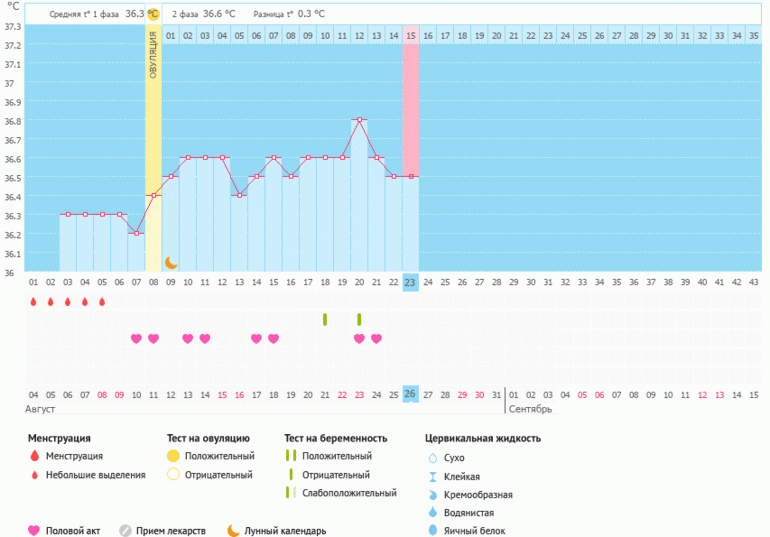Viewport: 770px width, 537px height.
Task: Click the Лунный календарь legend icon
Action: tap(233, 531)
